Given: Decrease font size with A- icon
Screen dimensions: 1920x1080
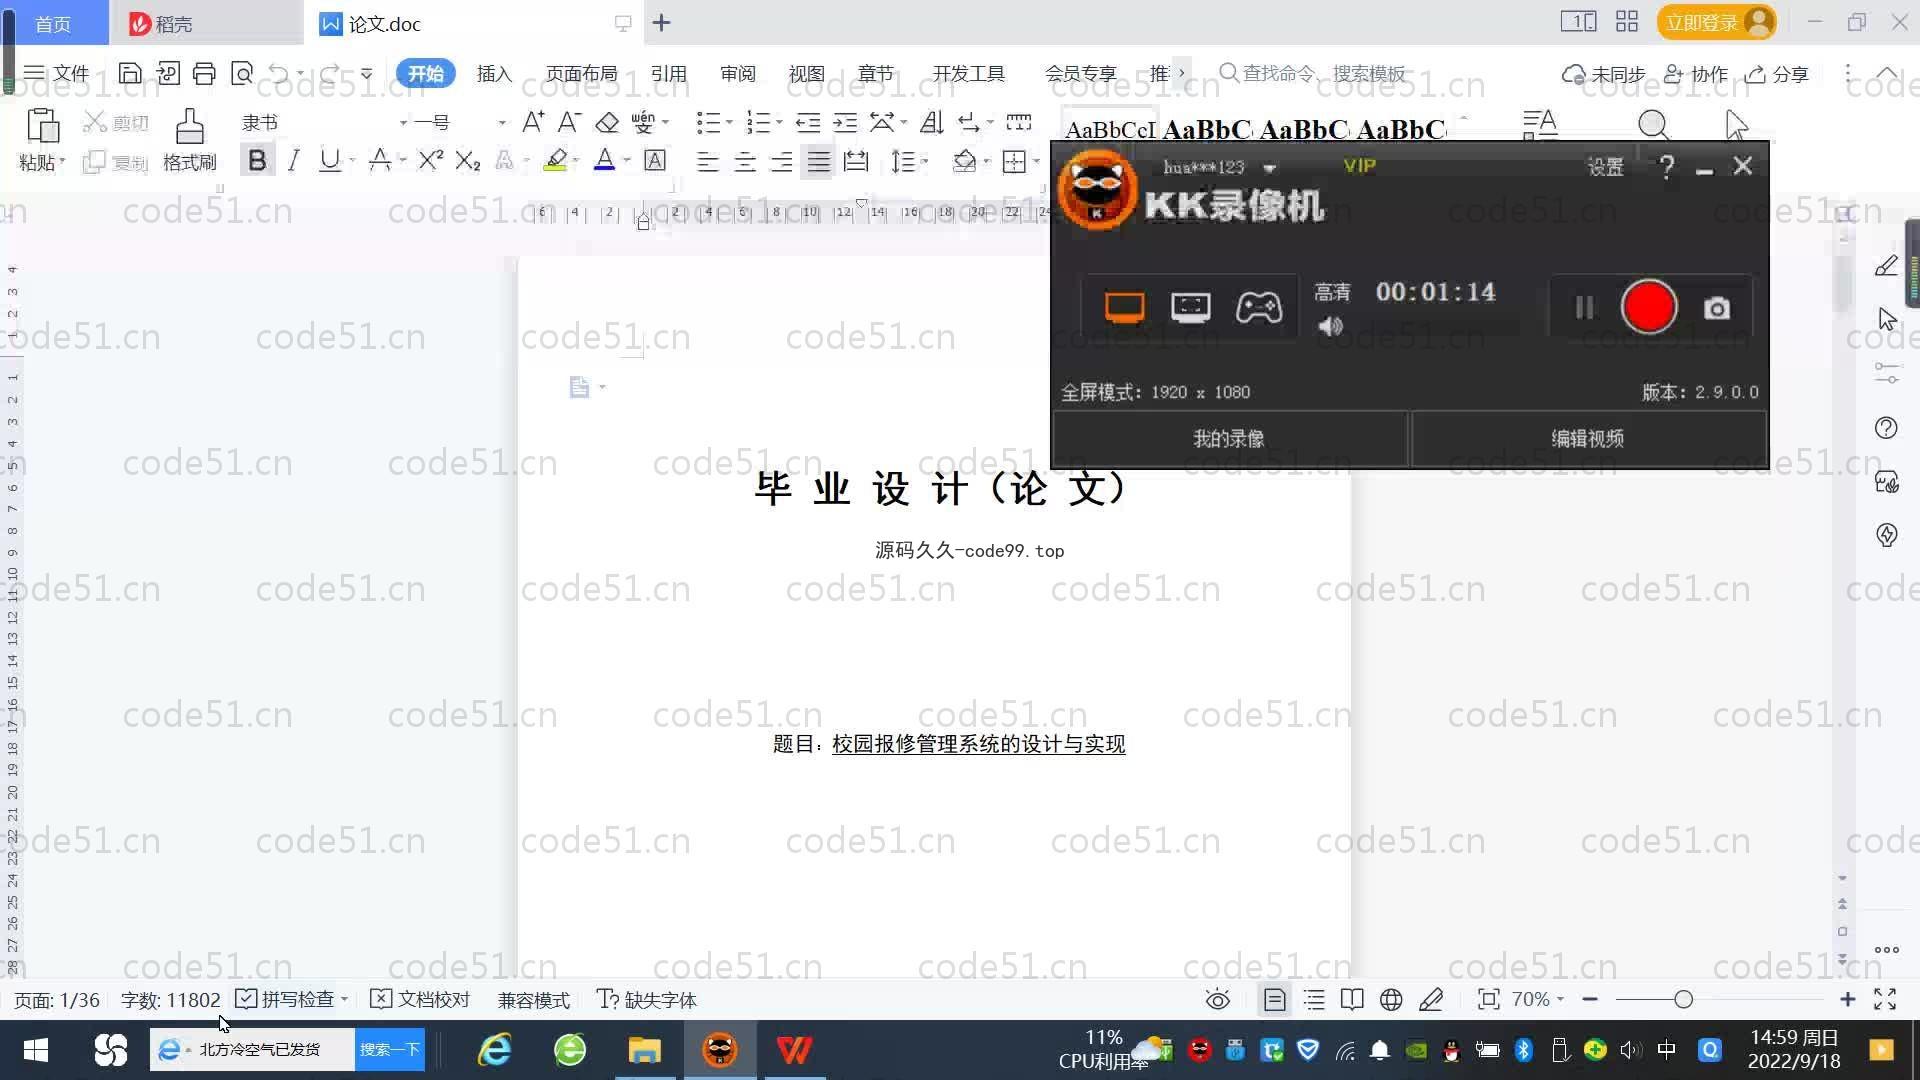Looking at the screenshot, I should point(569,122).
